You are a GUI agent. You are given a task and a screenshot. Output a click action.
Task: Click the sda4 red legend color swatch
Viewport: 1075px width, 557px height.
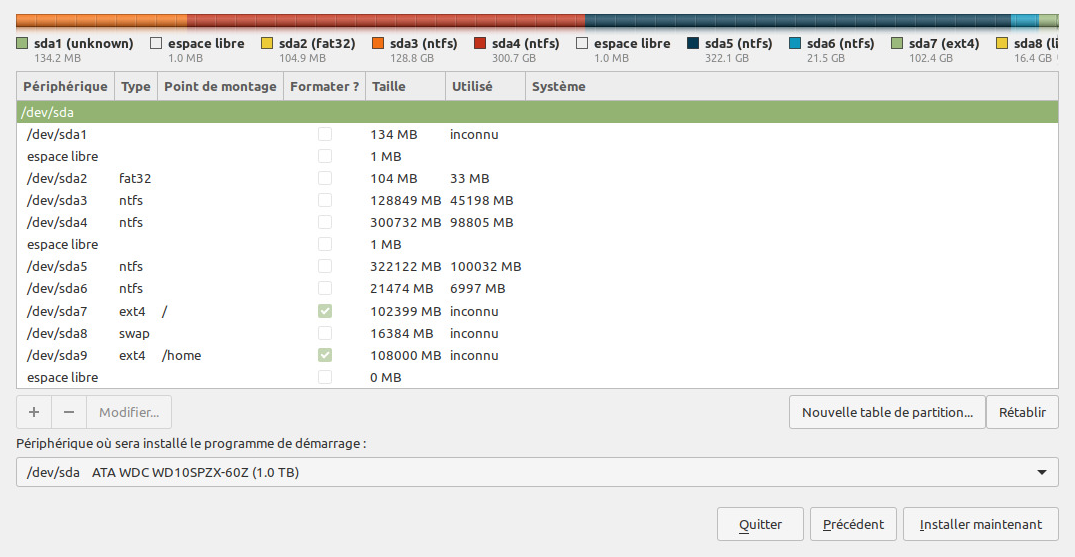[480, 44]
